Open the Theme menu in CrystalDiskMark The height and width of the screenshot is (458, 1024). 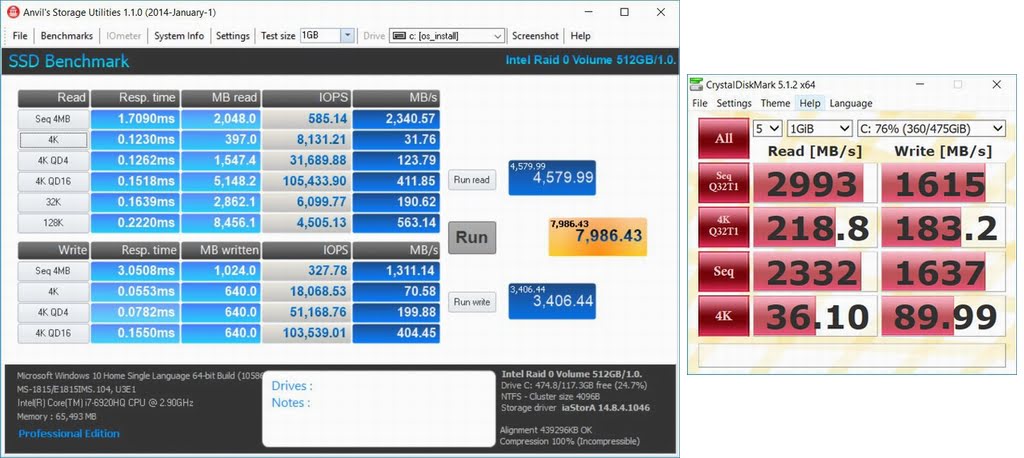tap(775, 103)
